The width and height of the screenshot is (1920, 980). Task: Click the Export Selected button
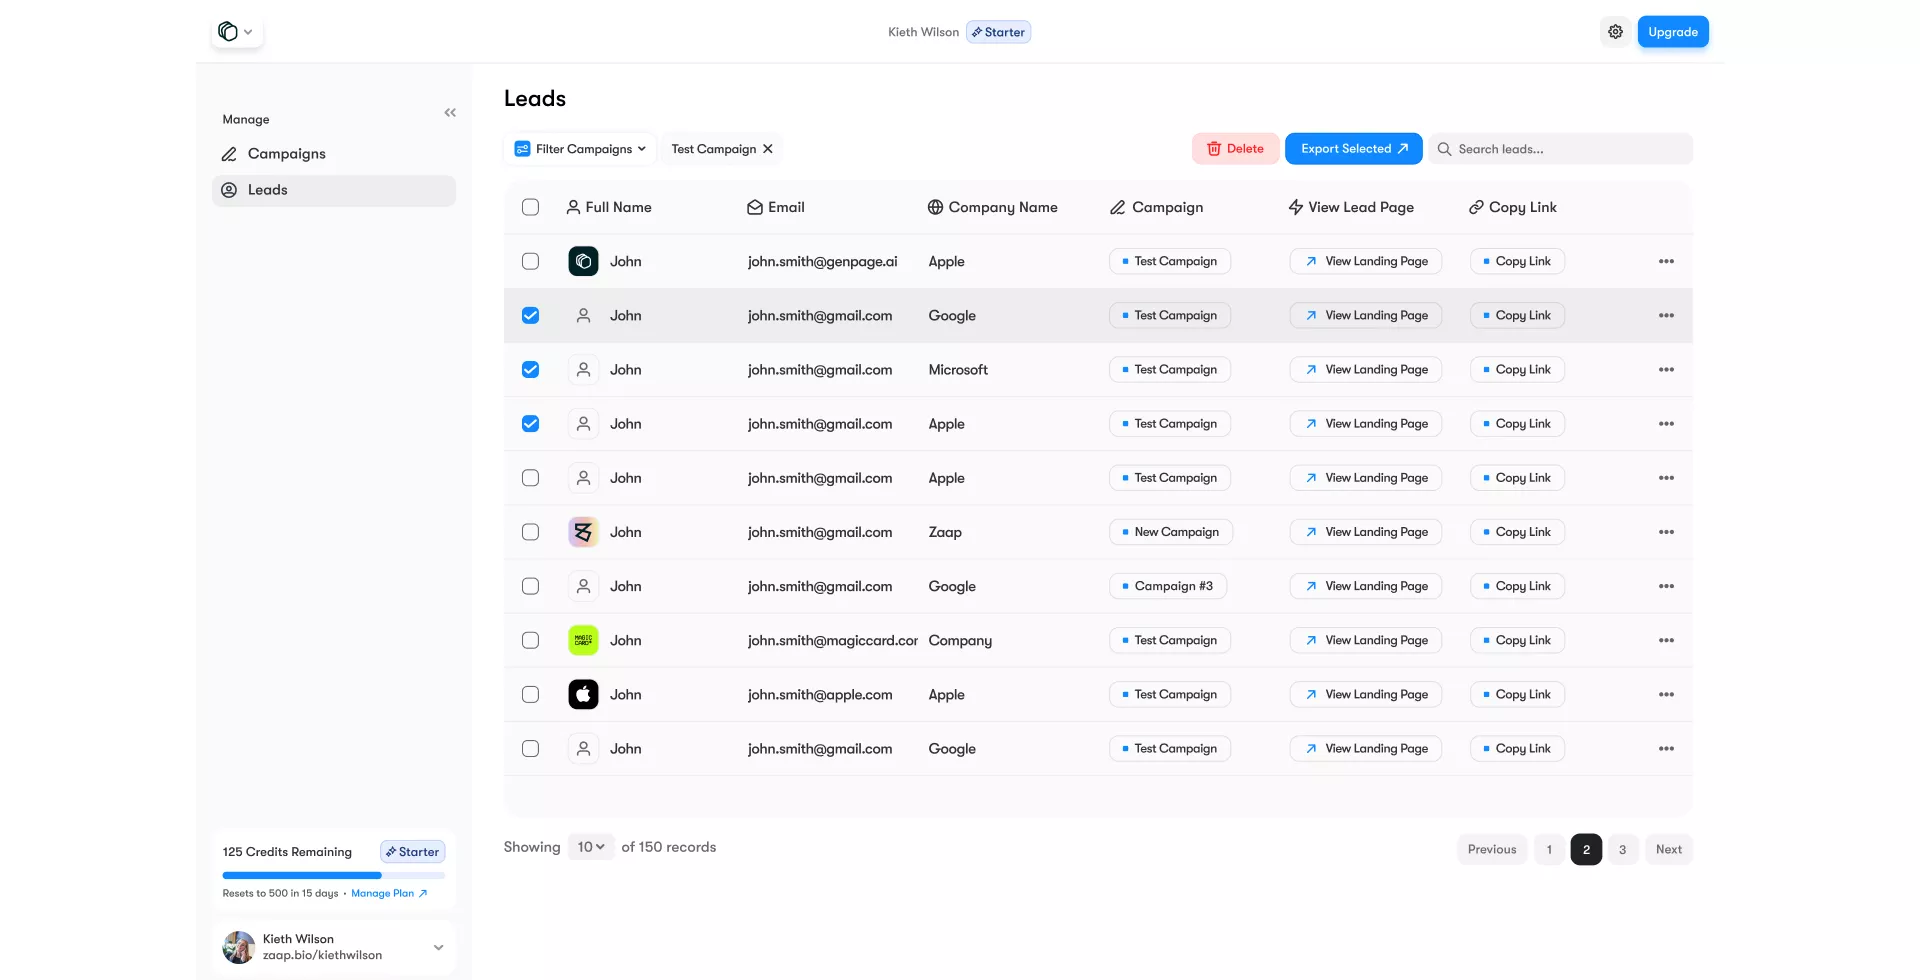click(1353, 149)
